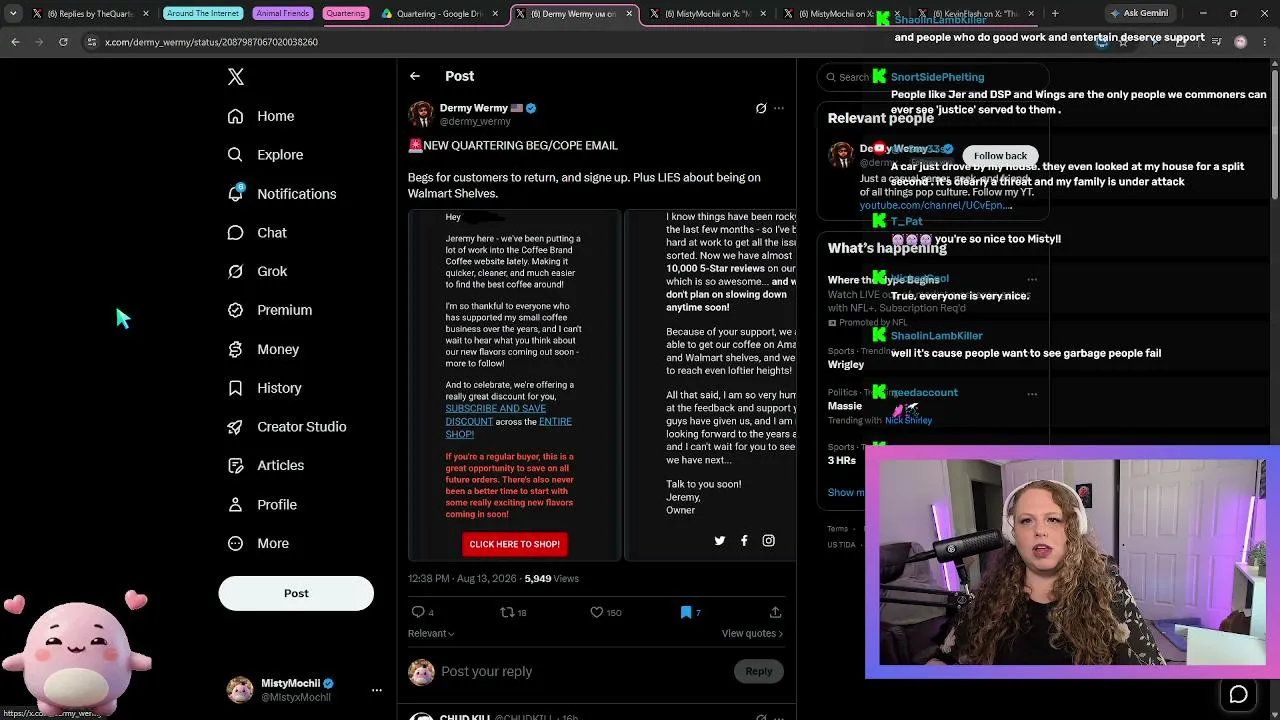
Task: Like the post with 150 likes
Action: pos(597,612)
